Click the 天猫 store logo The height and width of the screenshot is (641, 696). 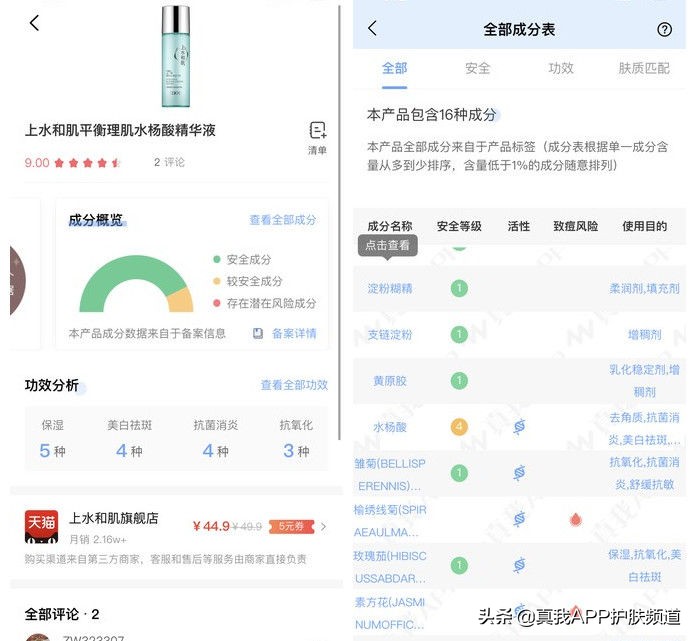41,527
